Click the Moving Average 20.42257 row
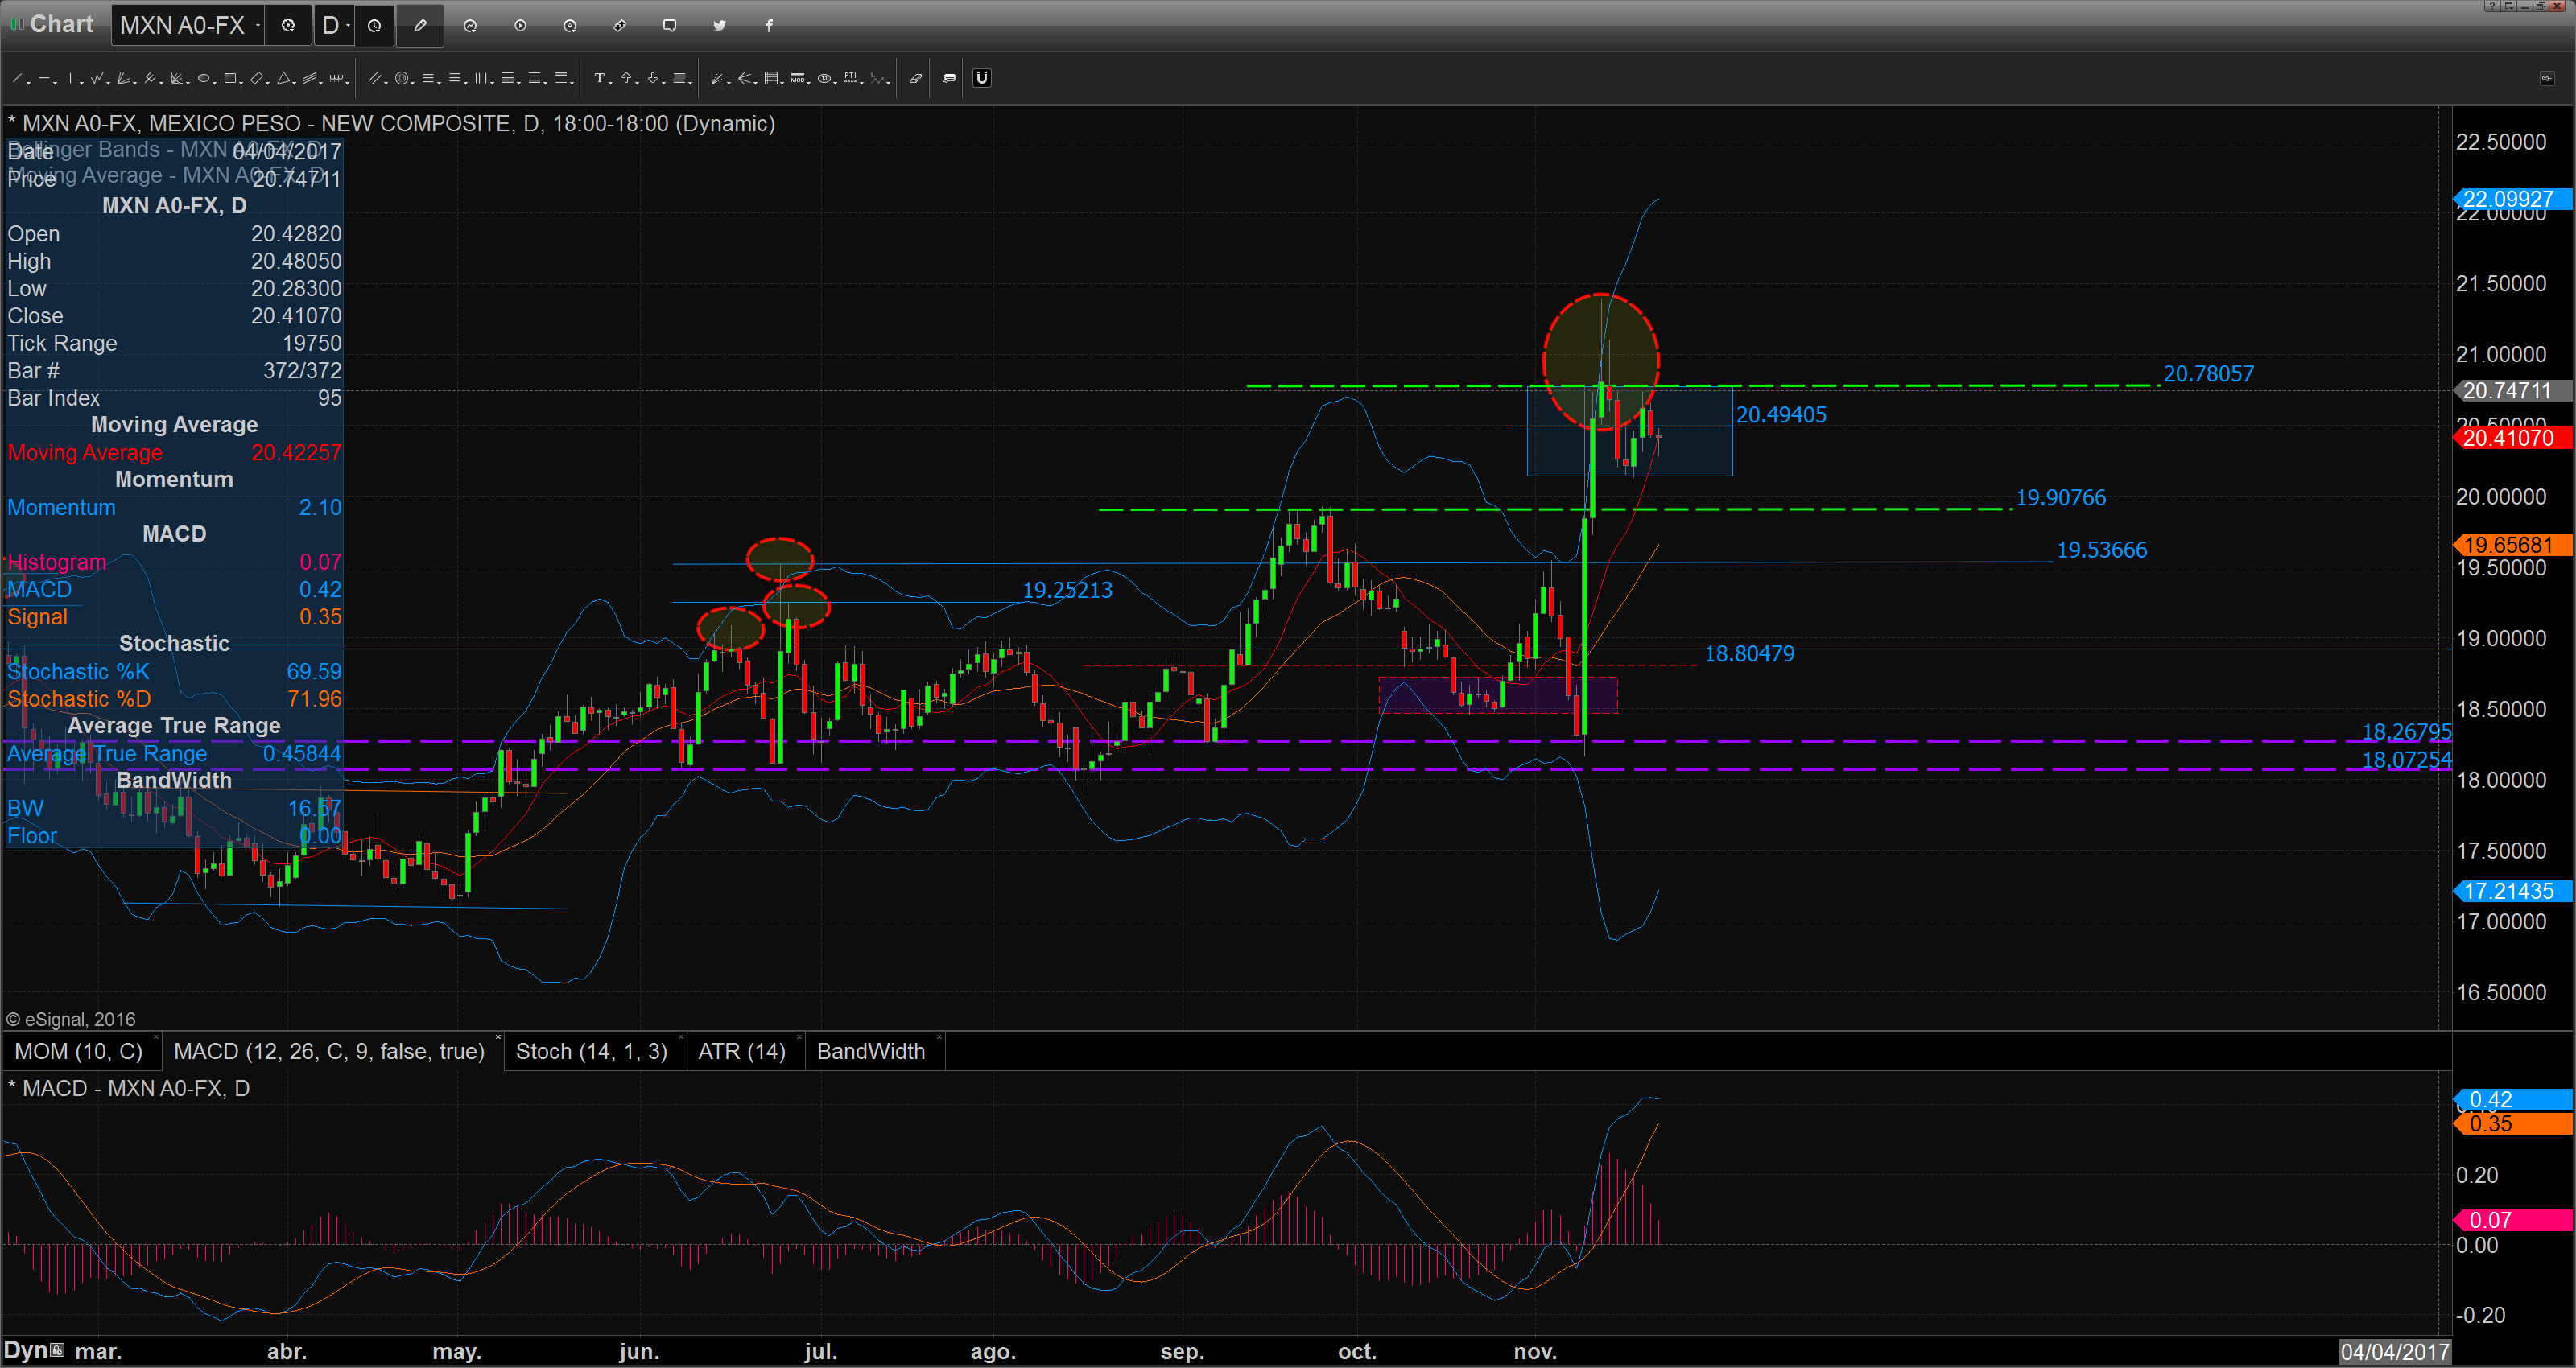 point(174,453)
